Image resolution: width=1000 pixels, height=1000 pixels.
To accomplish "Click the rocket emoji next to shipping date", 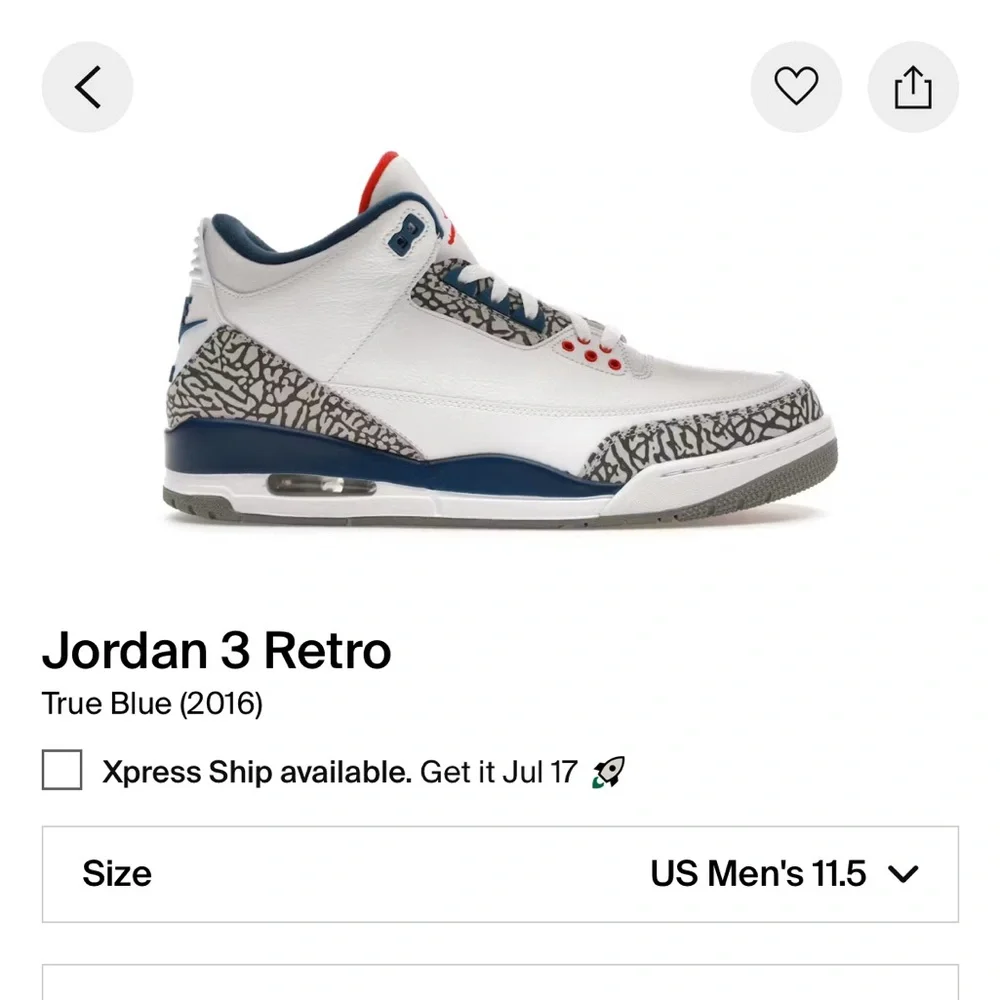I will click(x=608, y=771).
